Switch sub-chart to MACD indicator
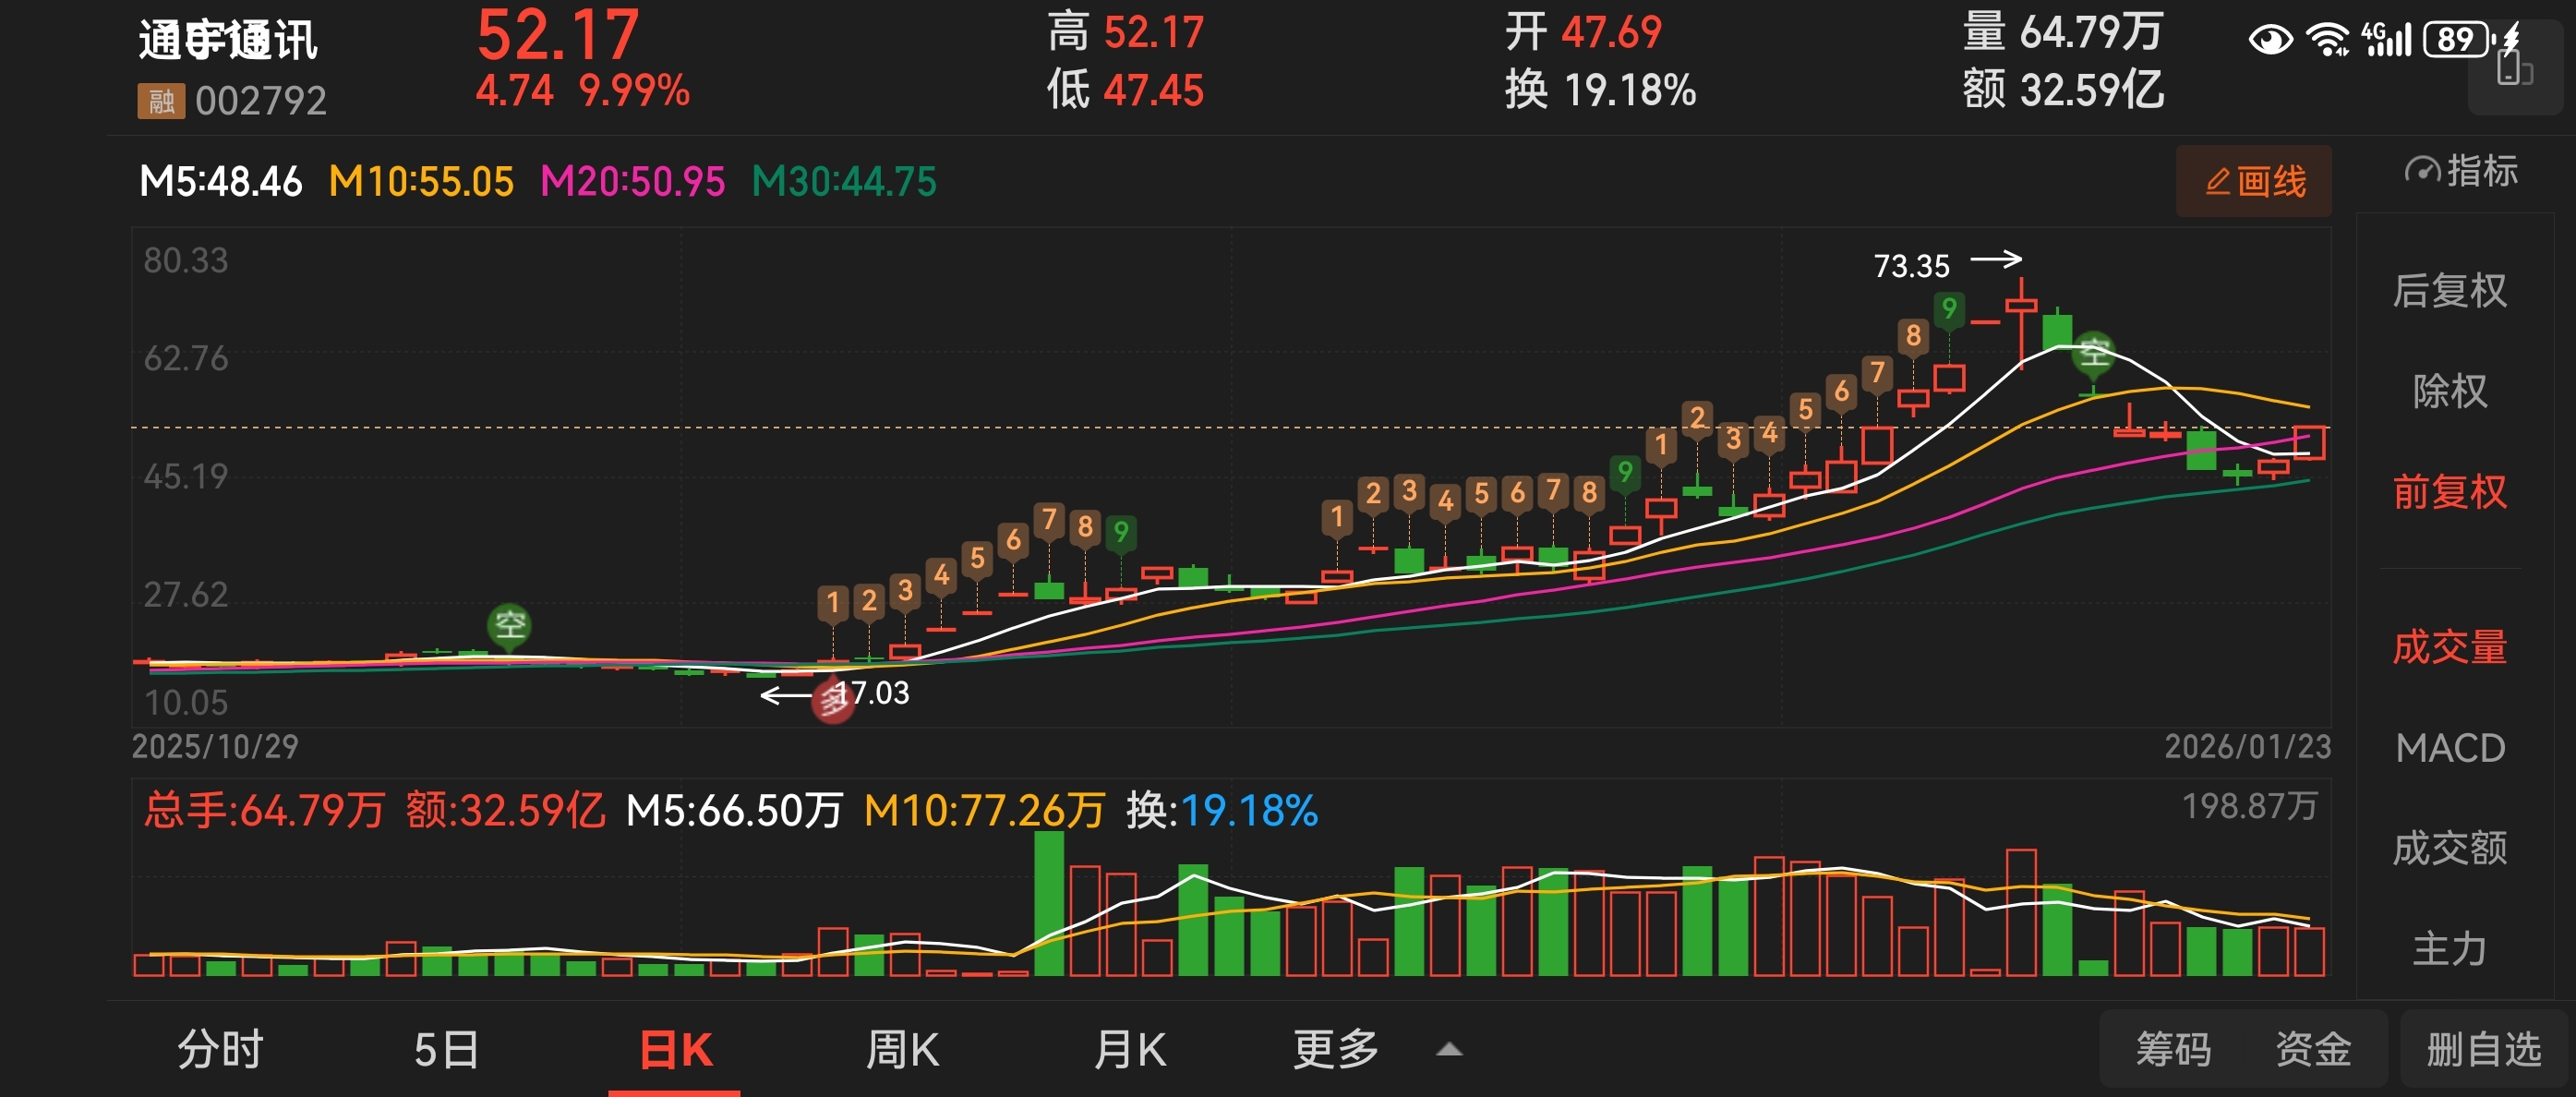The image size is (2576, 1097). tap(2449, 748)
